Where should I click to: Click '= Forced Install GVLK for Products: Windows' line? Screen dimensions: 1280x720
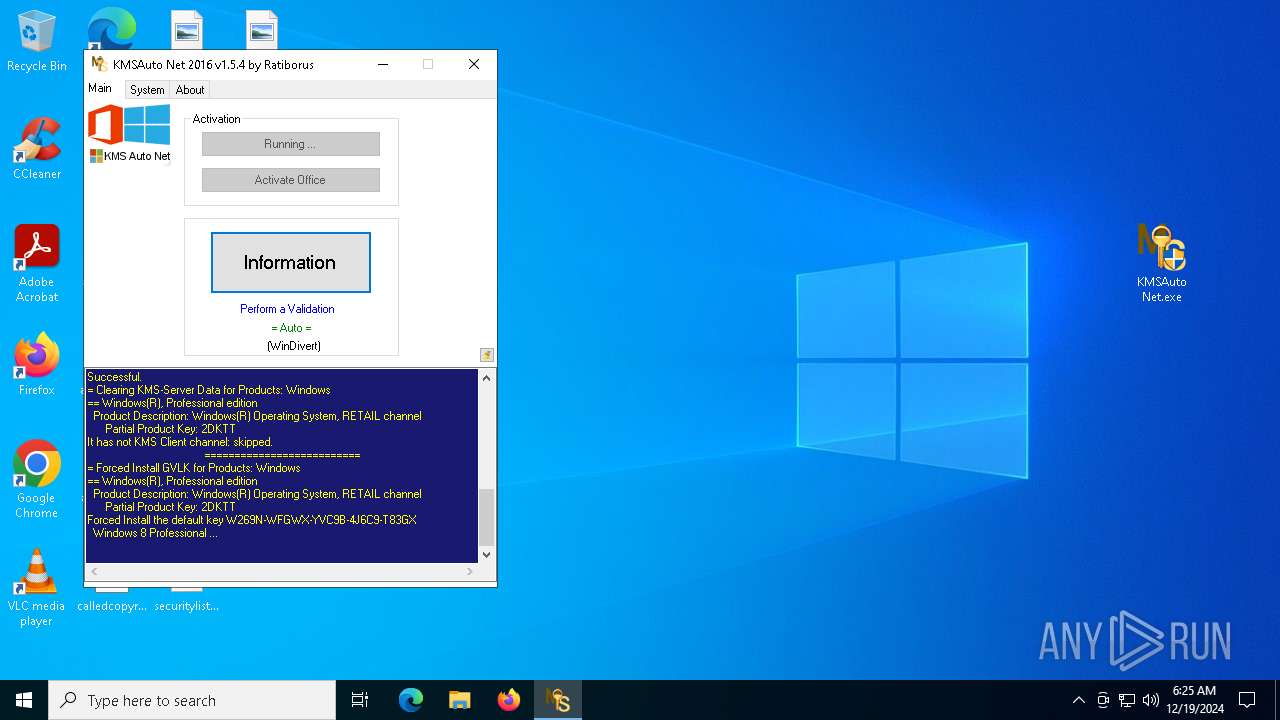pyautogui.click(x=194, y=468)
